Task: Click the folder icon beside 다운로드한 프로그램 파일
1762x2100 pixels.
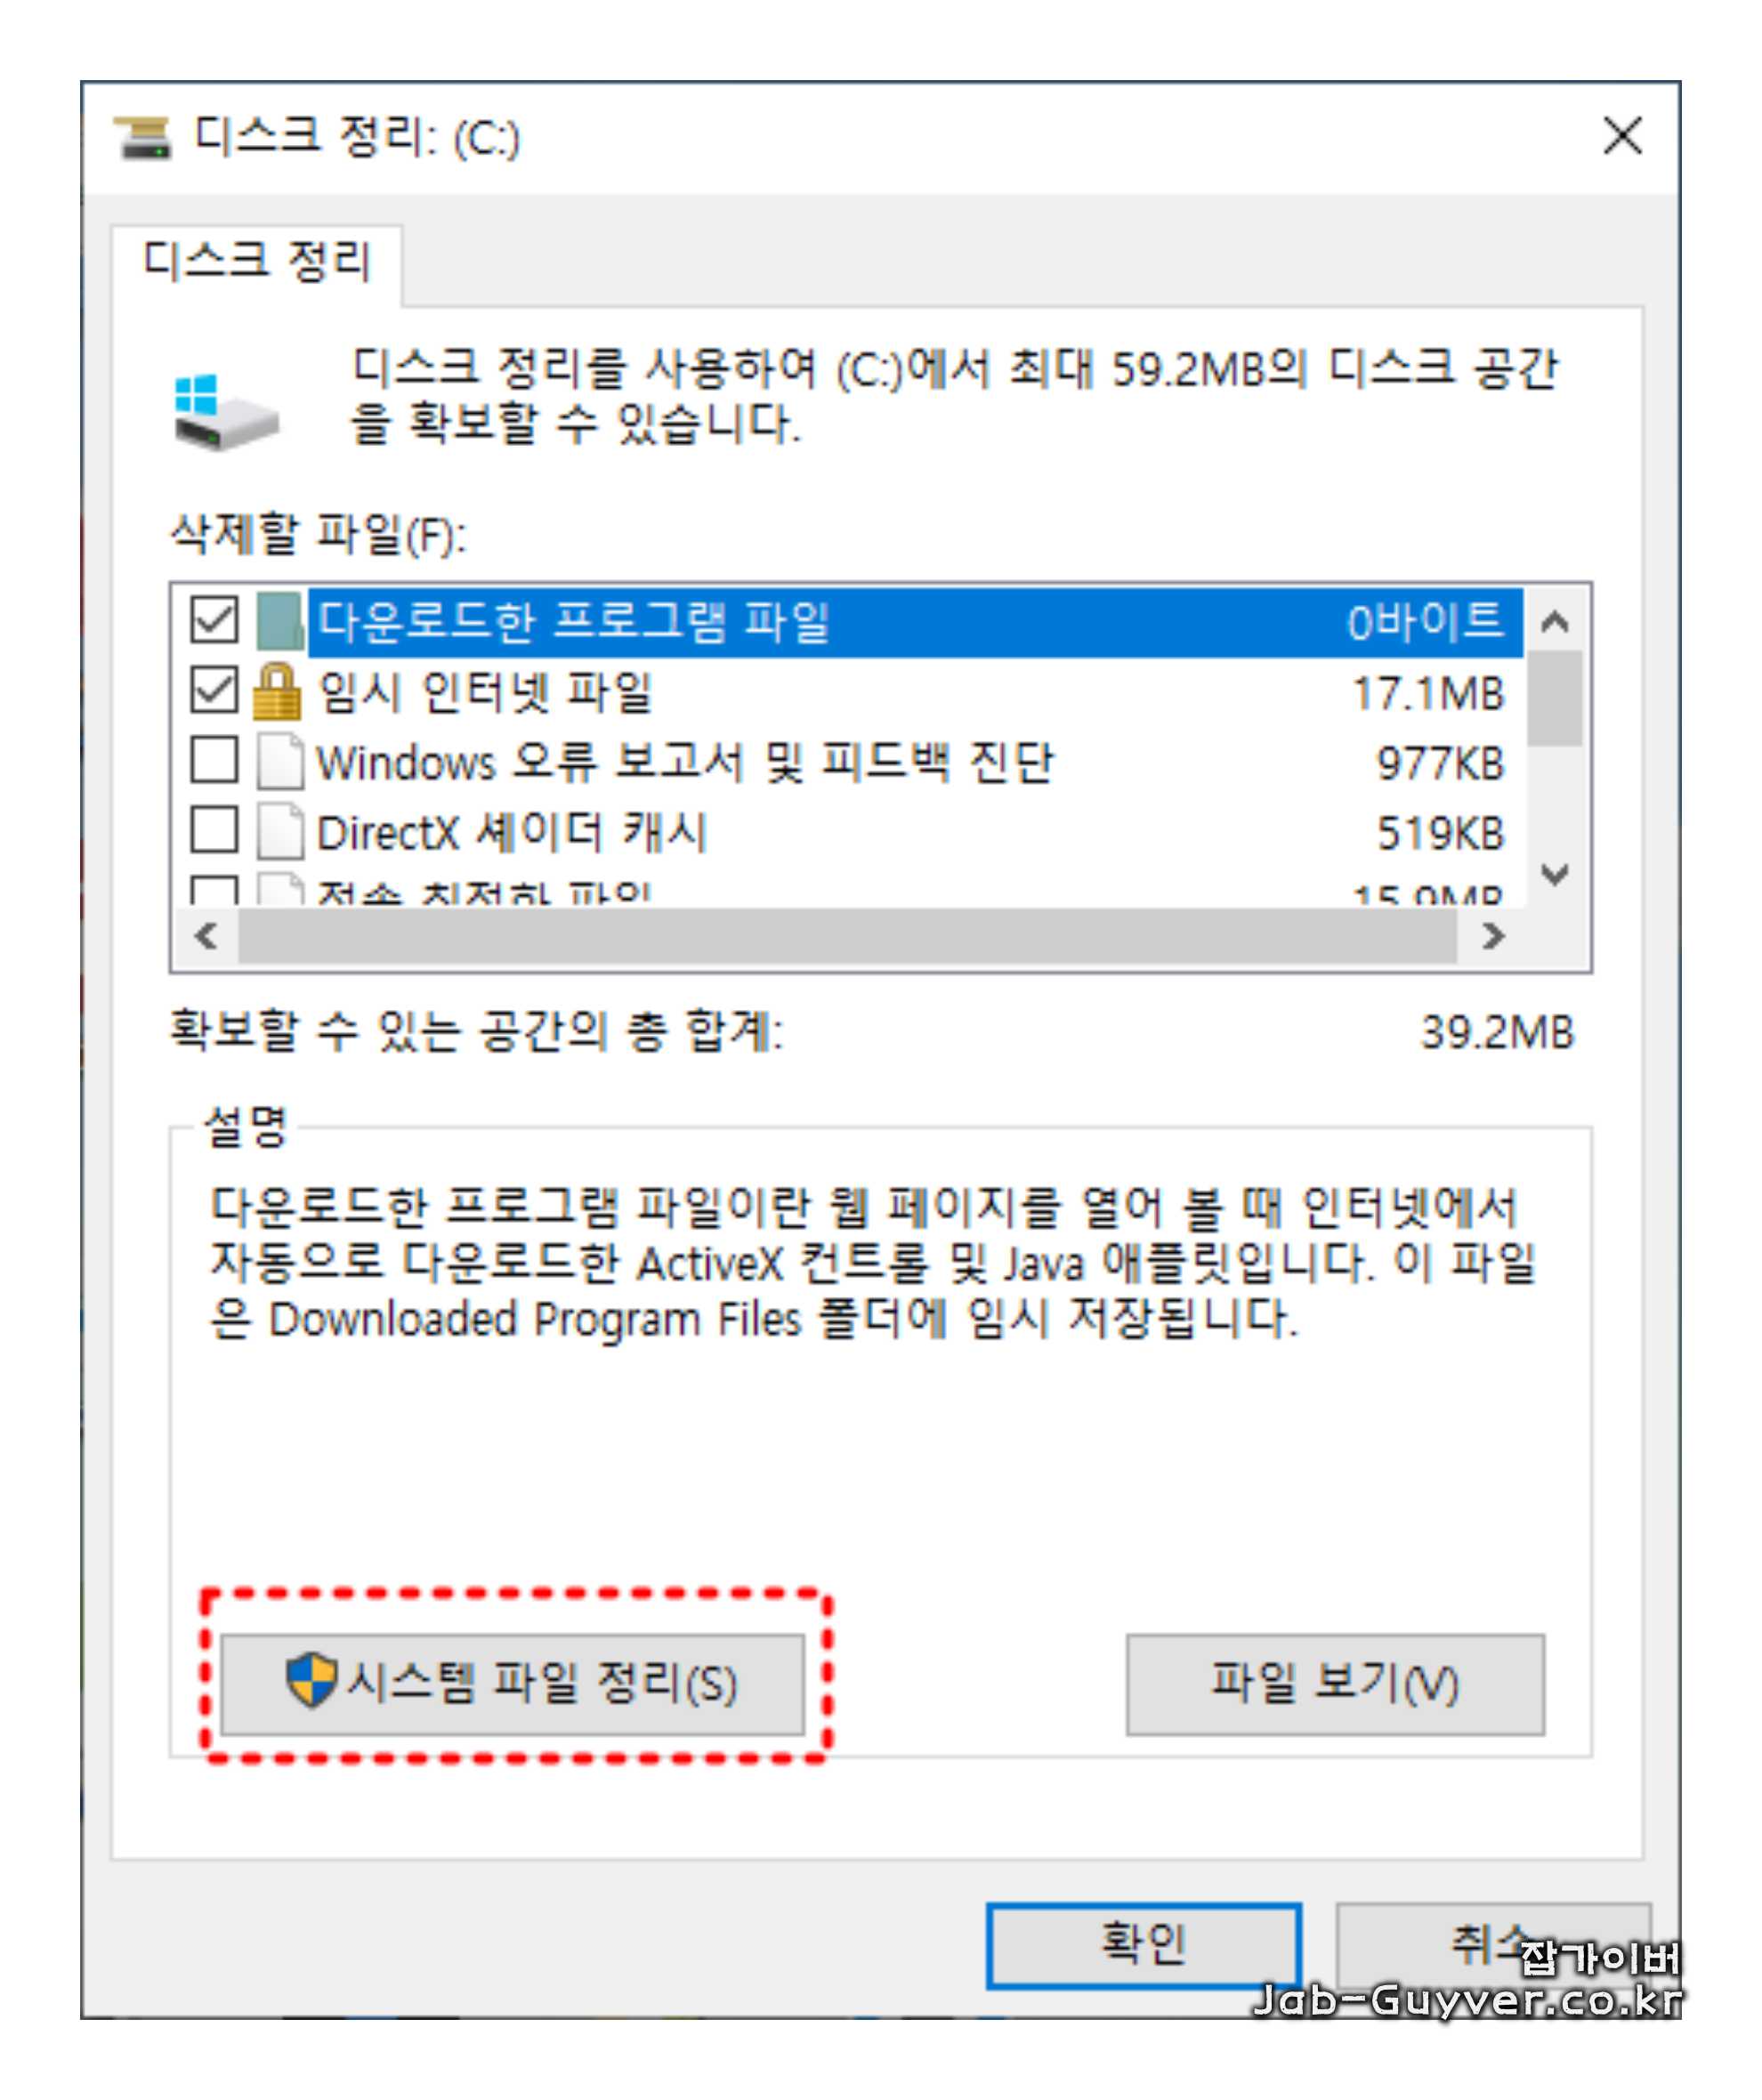Action: 279,621
